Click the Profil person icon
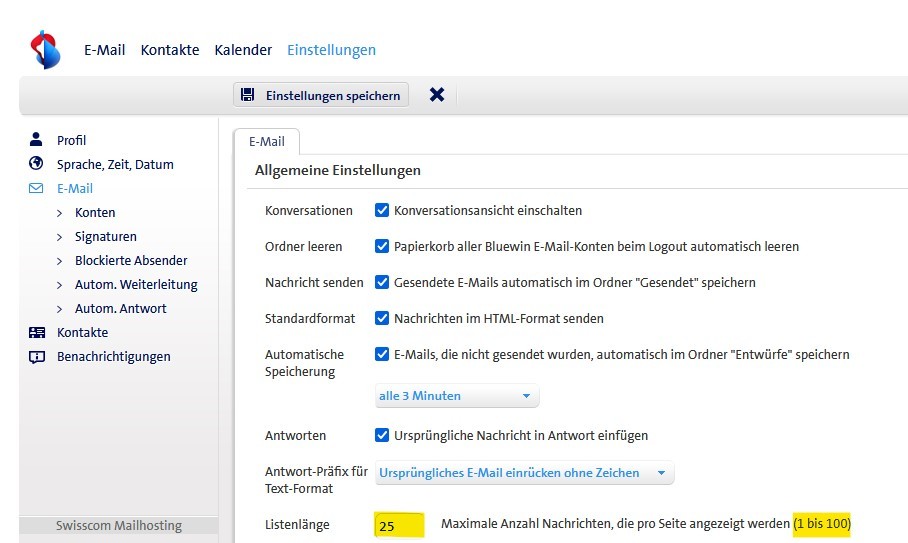This screenshot has height=543, width=908. (x=37, y=140)
